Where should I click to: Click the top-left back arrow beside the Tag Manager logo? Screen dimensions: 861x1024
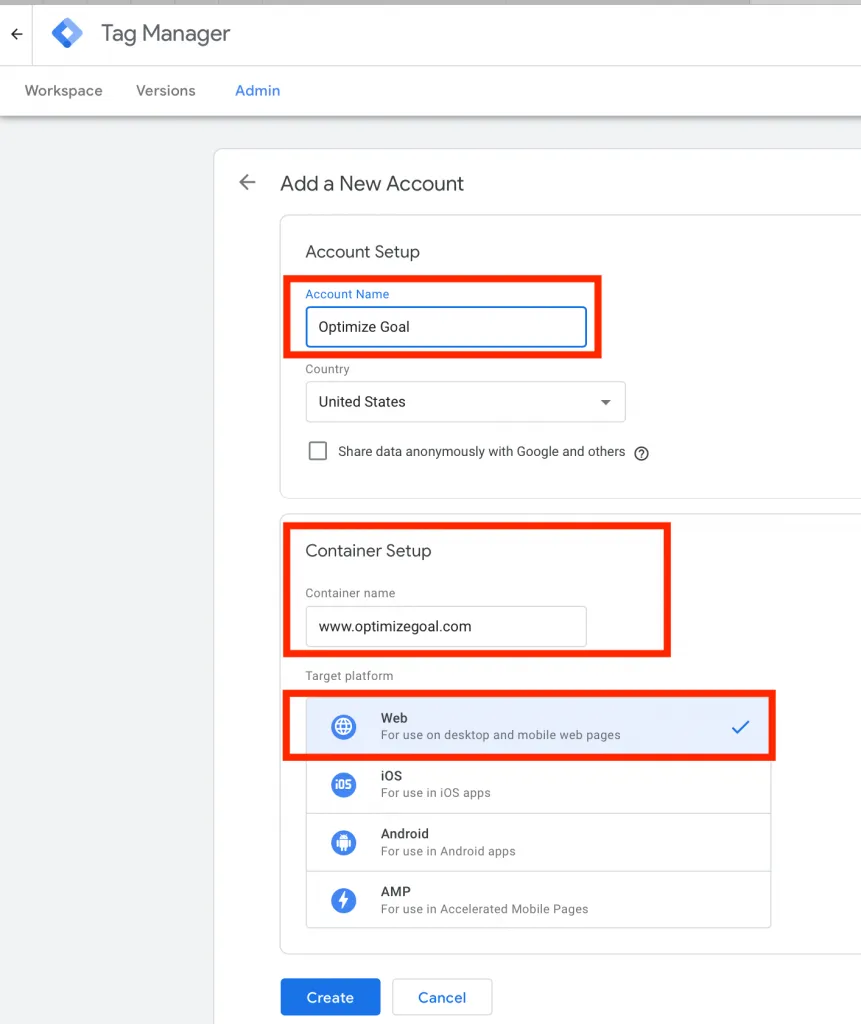17,34
